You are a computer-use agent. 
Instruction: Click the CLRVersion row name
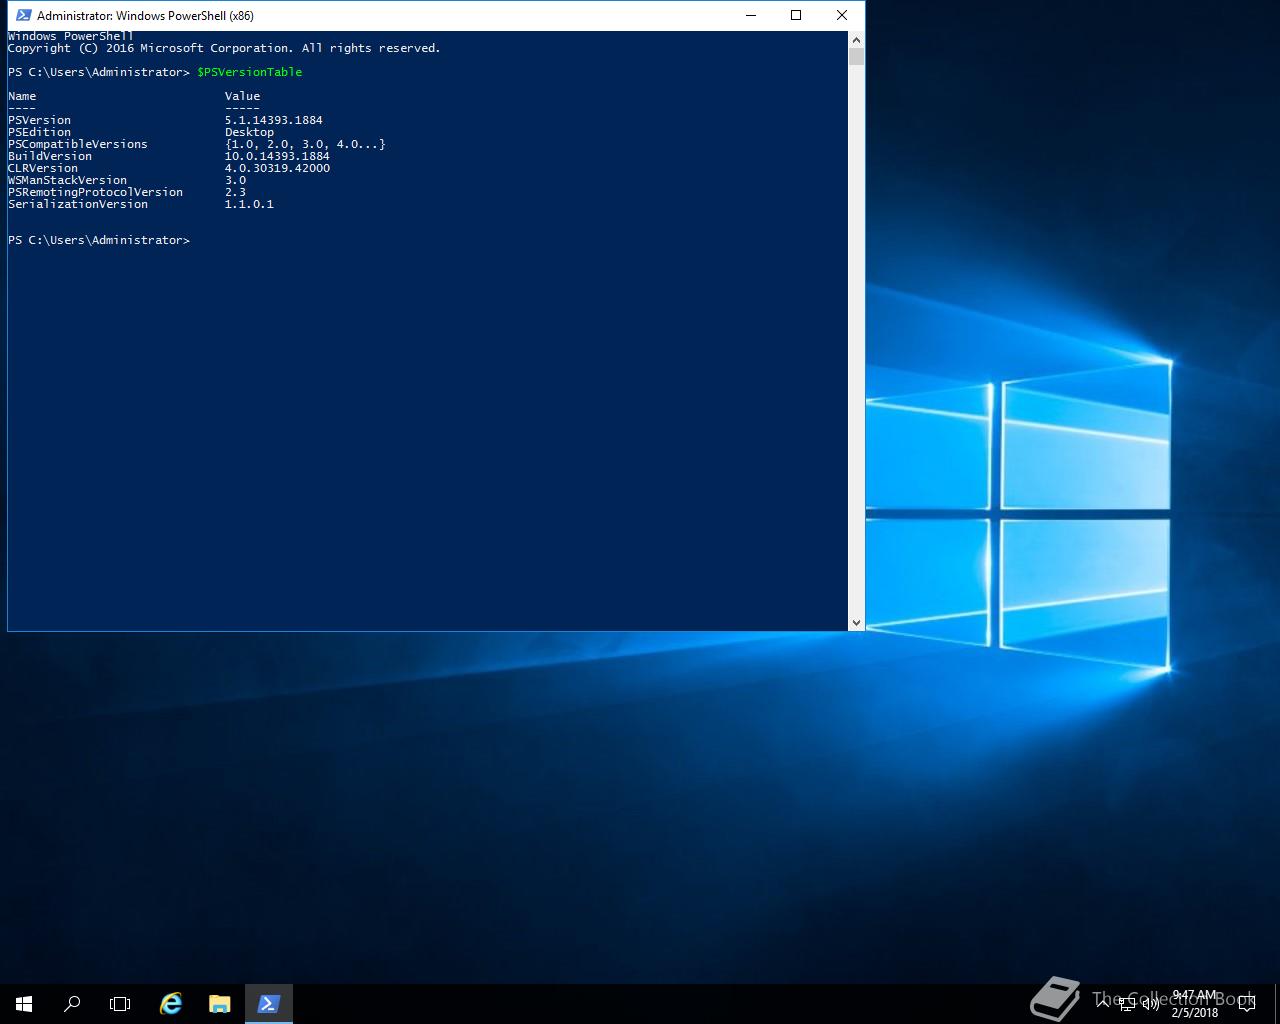[43, 168]
